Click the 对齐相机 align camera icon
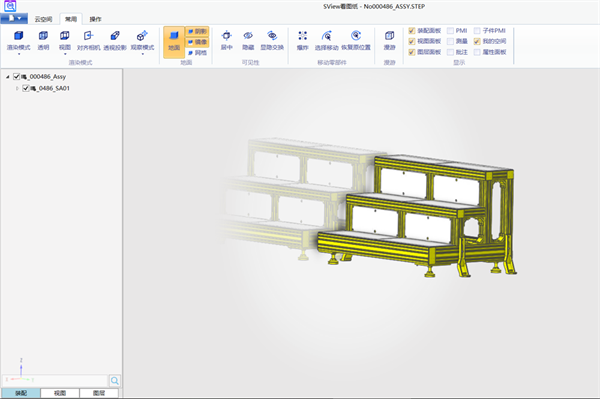 88,36
